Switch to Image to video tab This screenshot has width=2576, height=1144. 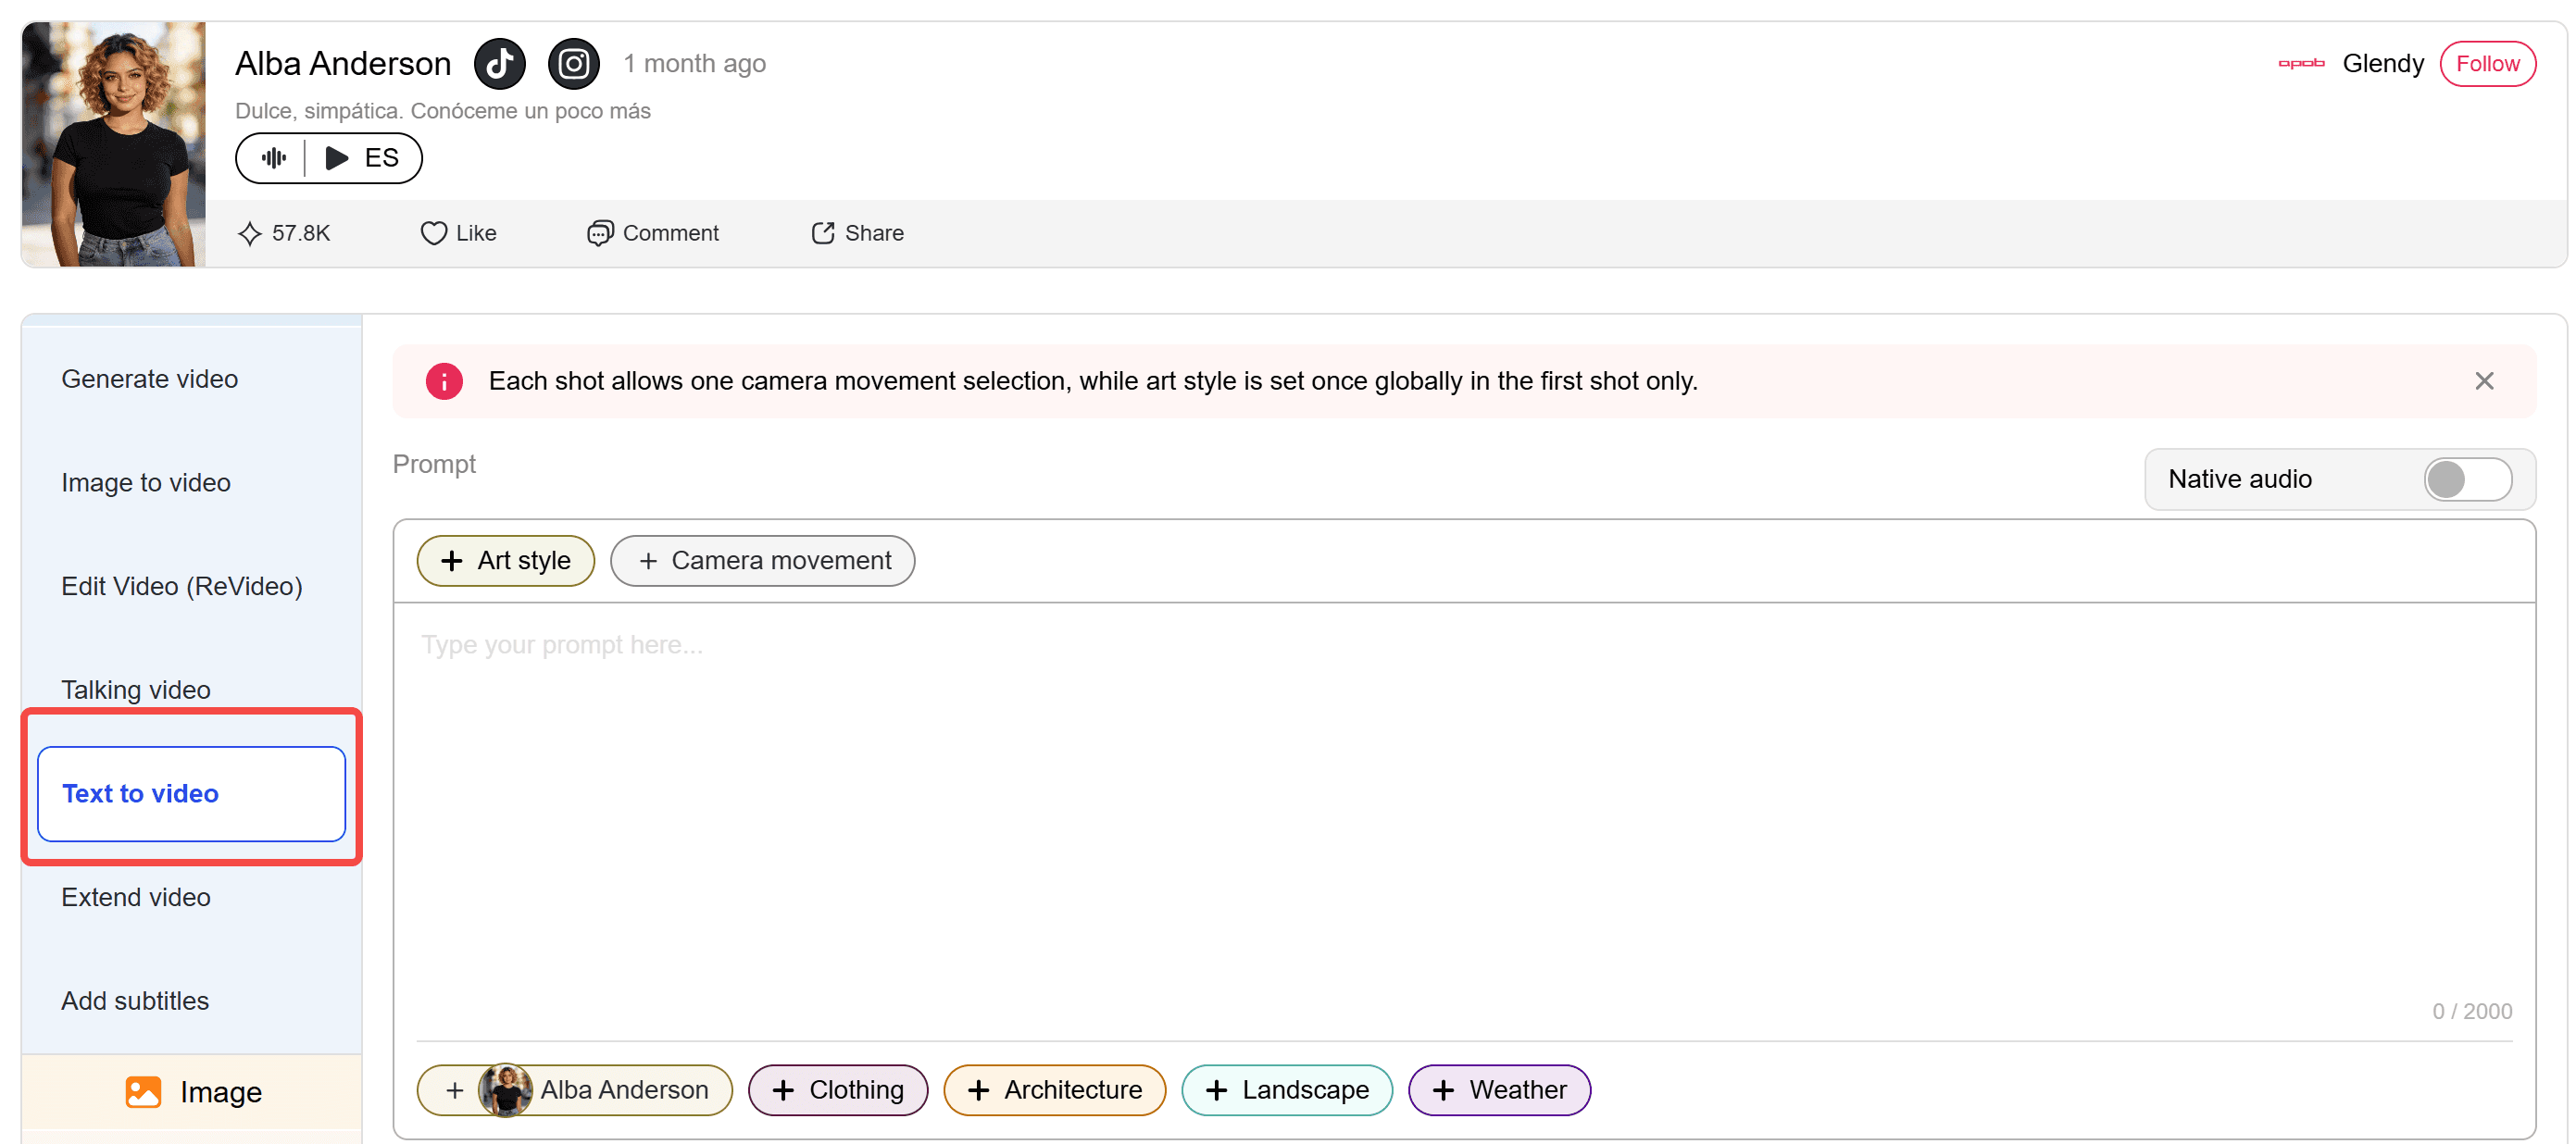146,483
